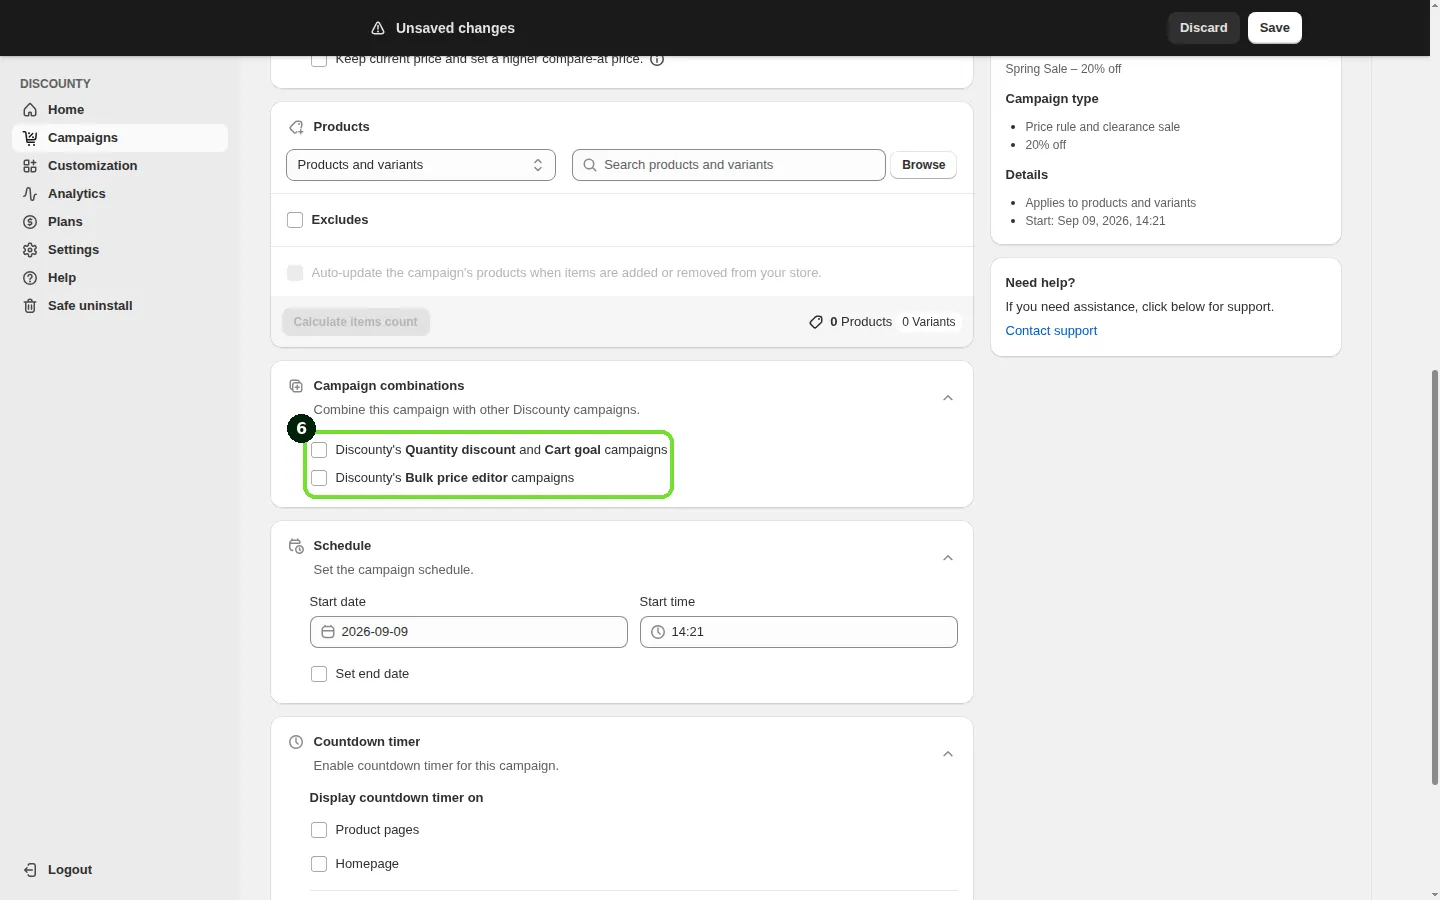
Task: Click the Campaigns cart icon
Action: (x=30, y=138)
